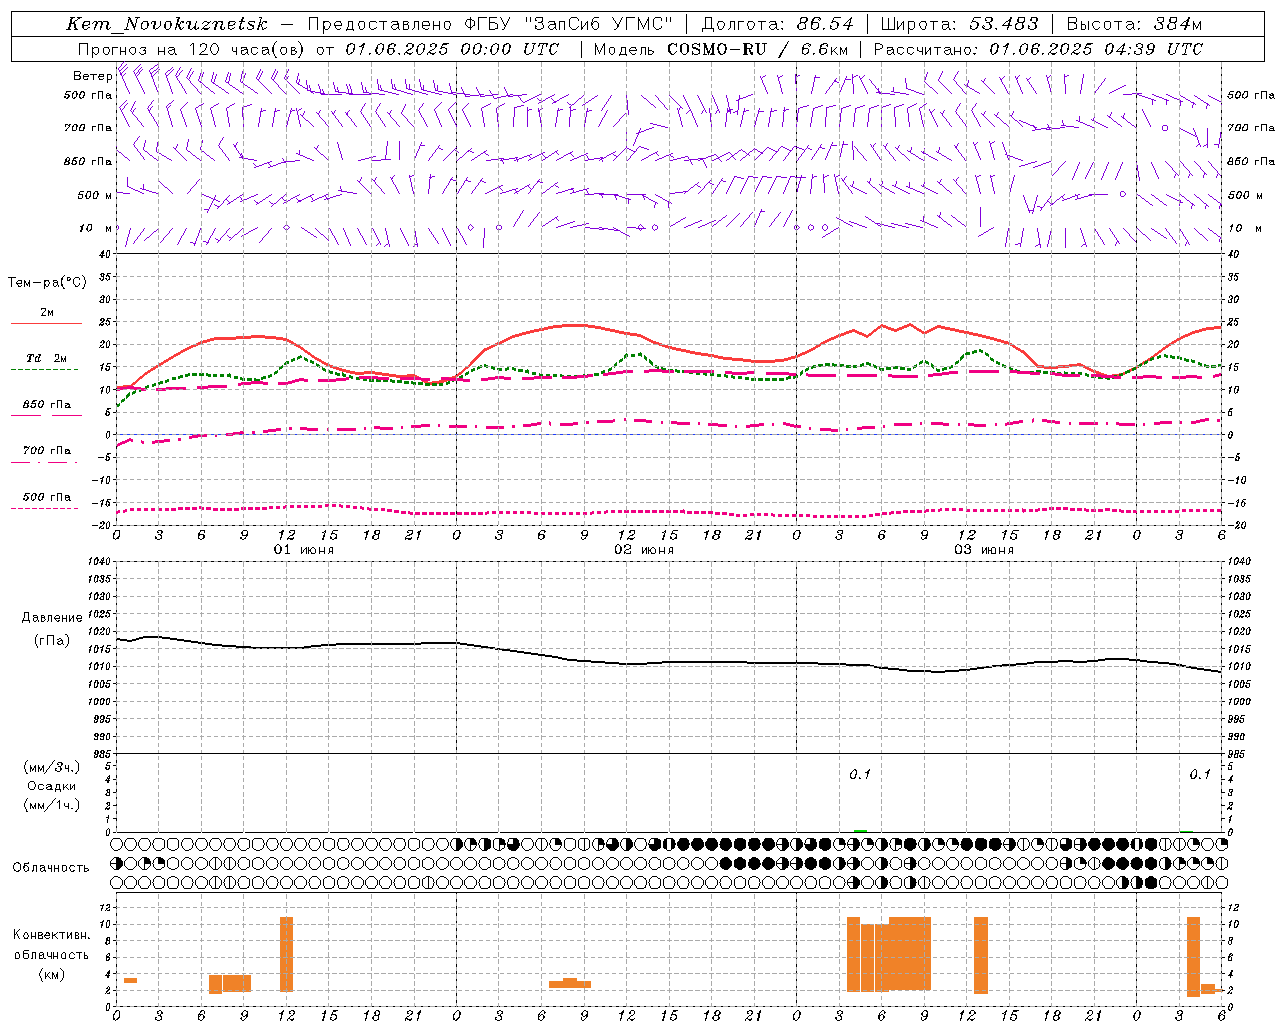The image size is (1280, 1024).
Task: Select the 03 июня date label
Action: point(984,550)
